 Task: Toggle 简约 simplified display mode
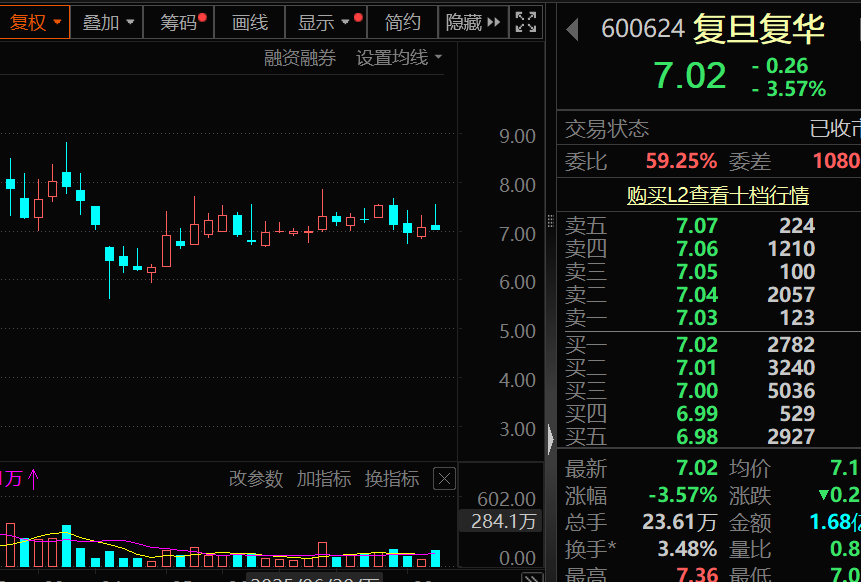click(402, 22)
